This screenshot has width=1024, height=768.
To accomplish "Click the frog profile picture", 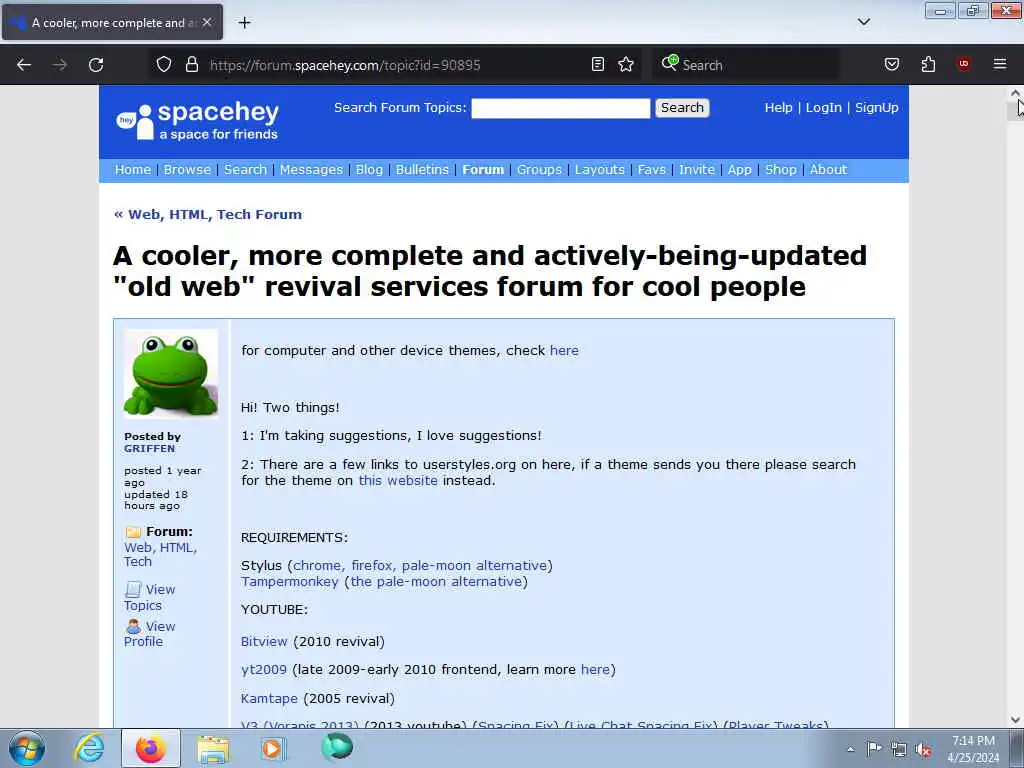I will [170, 374].
